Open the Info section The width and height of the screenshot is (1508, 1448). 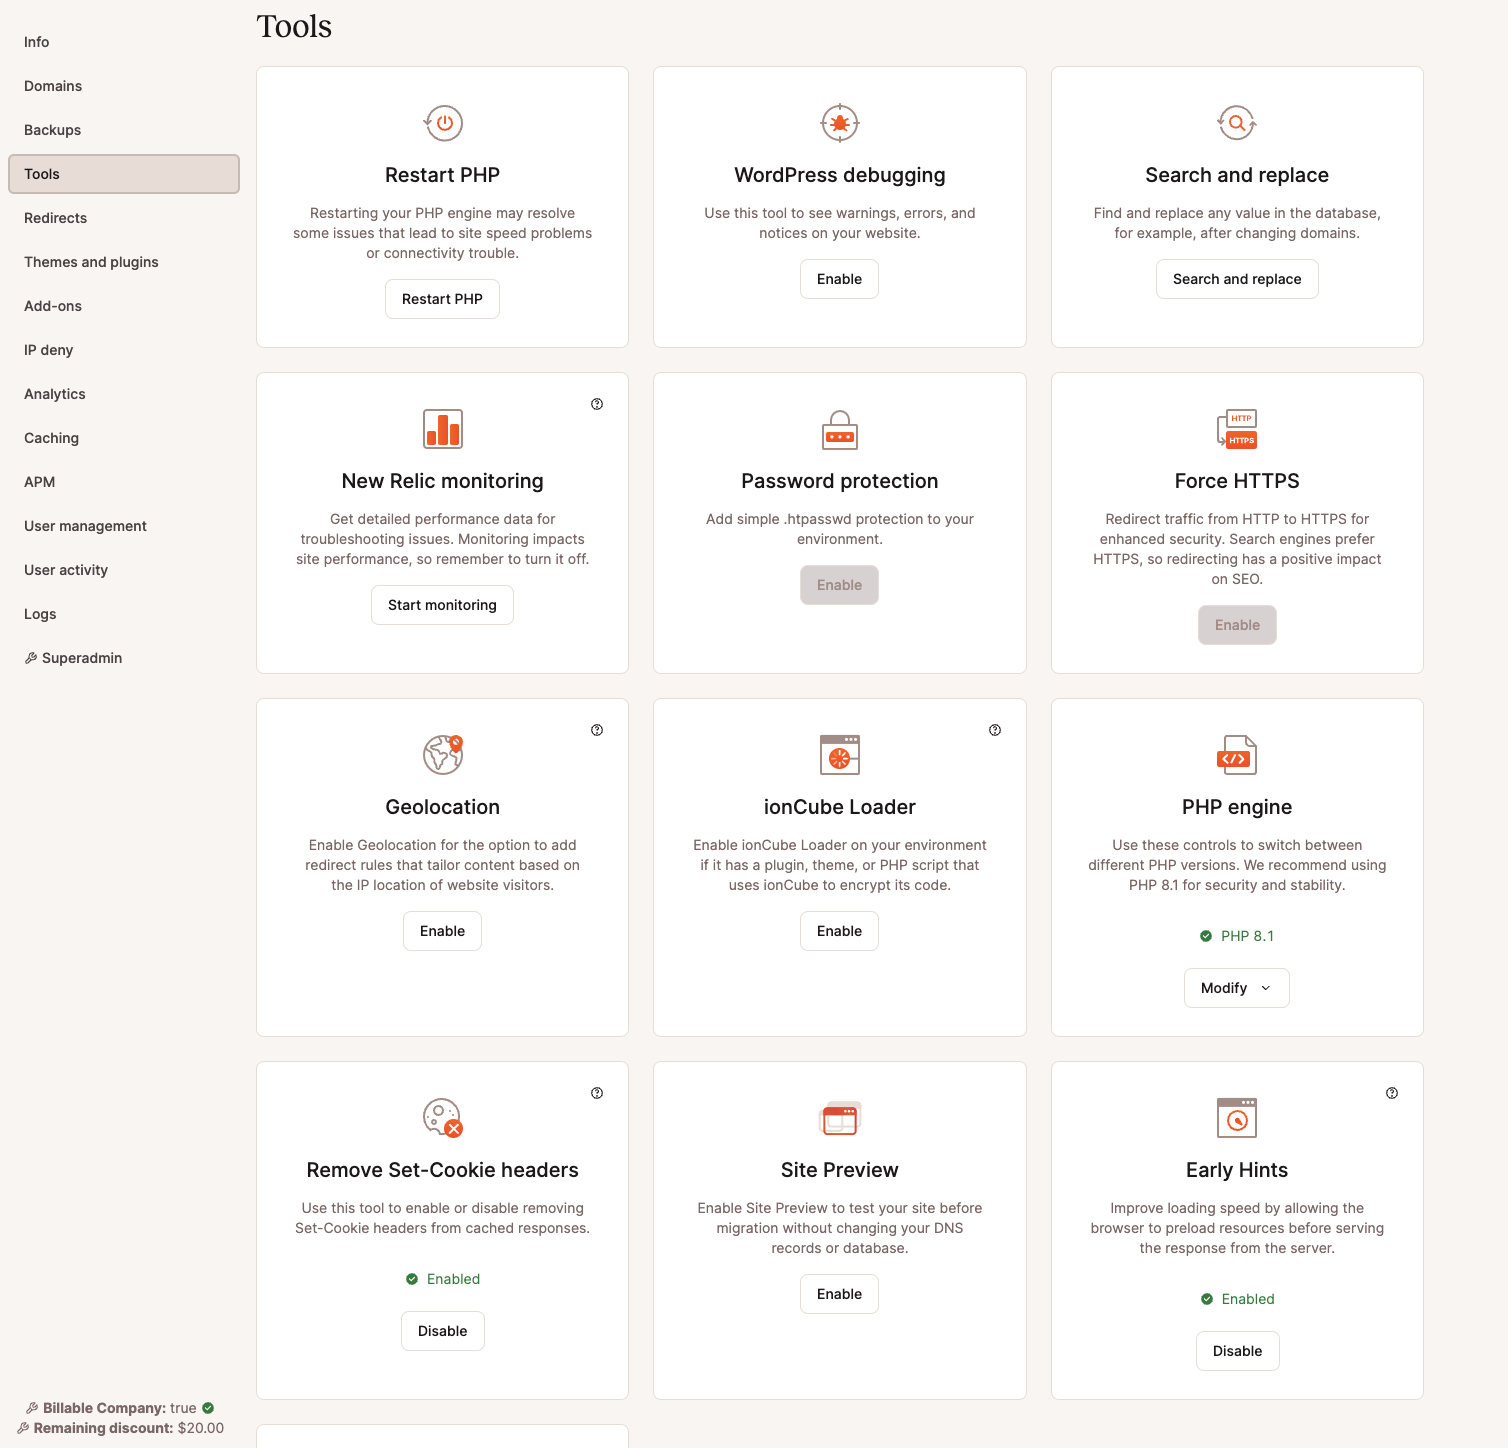124,42
